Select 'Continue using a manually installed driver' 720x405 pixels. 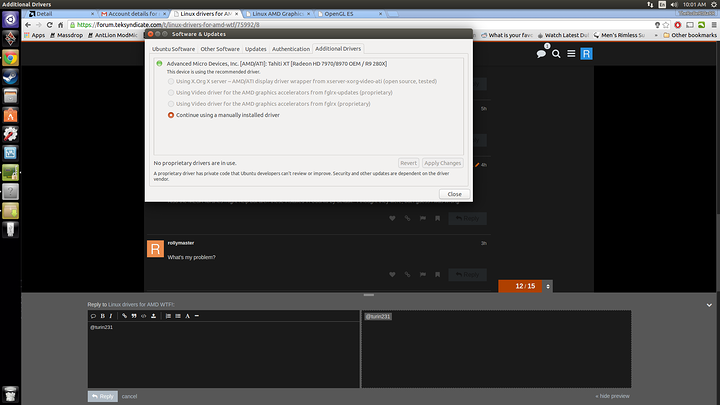click(x=171, y=115)
